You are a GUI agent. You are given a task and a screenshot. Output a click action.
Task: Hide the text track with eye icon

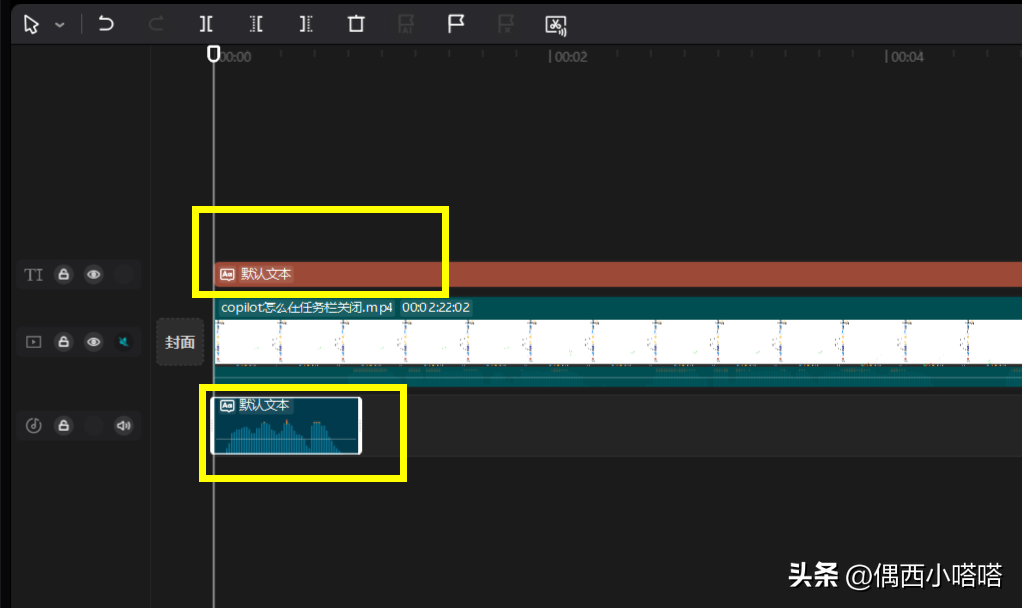(x=94, y=274)
